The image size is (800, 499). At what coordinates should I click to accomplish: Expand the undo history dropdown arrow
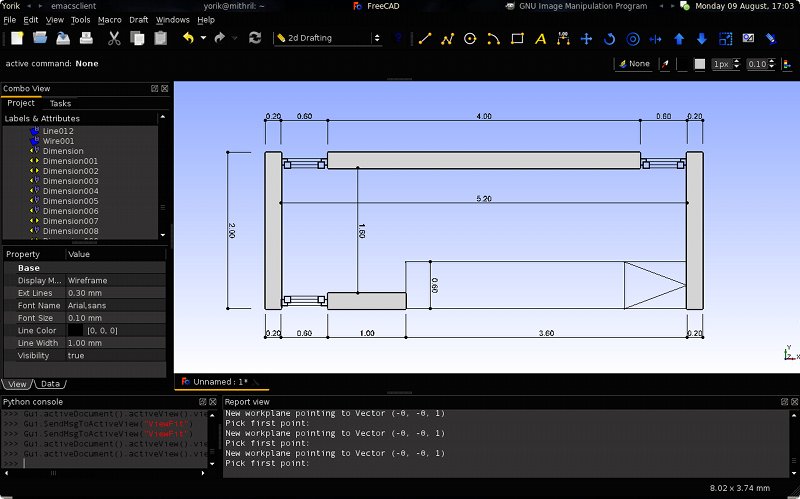point(203,39)
